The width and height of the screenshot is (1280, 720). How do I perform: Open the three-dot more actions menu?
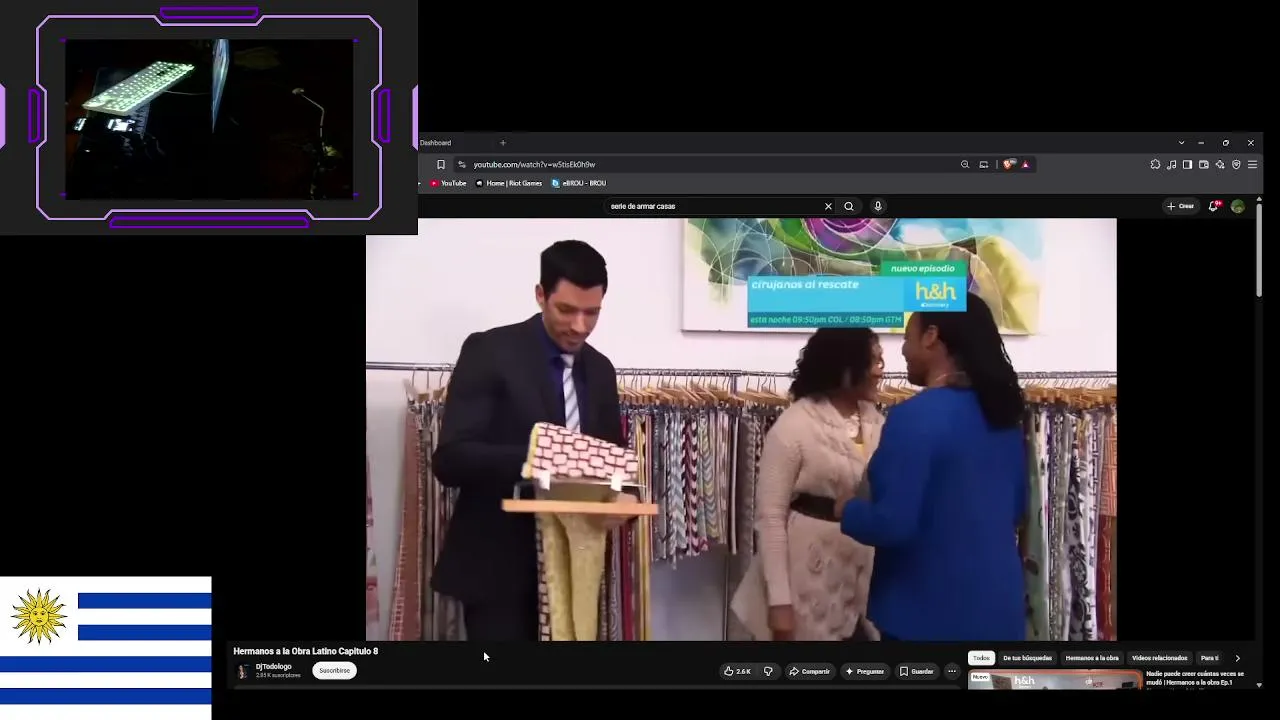coord(952,671)
